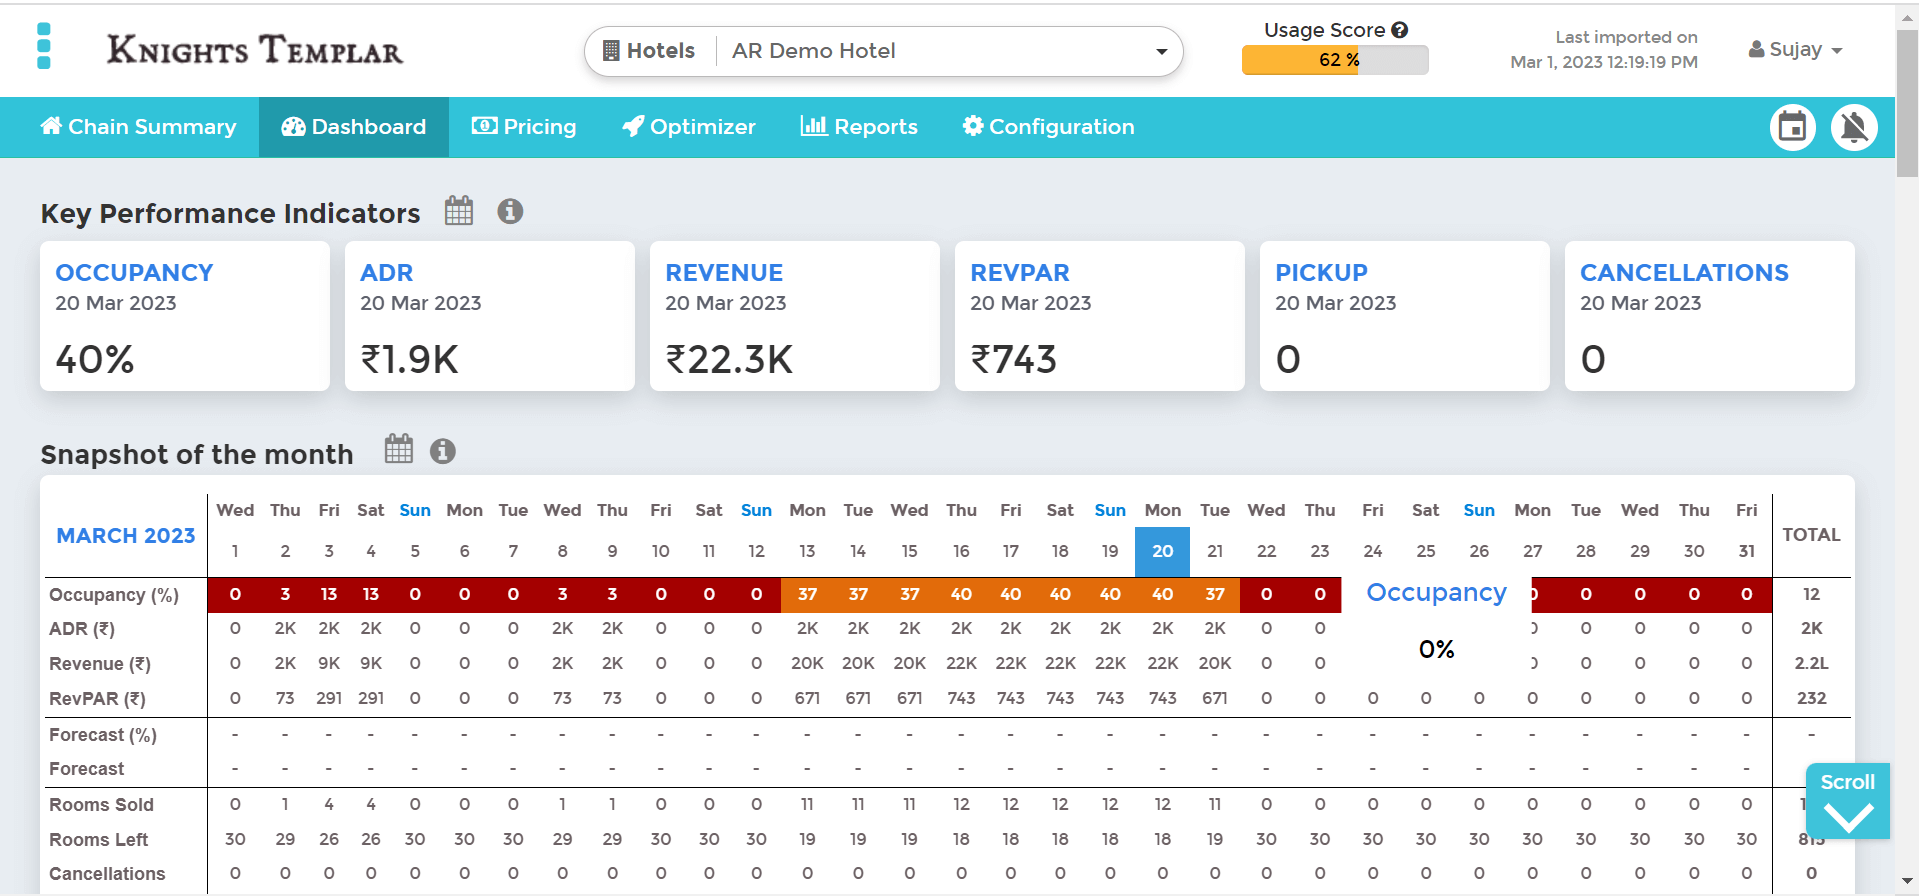This screenshot has height=896, width=1919.
Task: Click the Scroll down button
Action: click(x=1847, y=801)
